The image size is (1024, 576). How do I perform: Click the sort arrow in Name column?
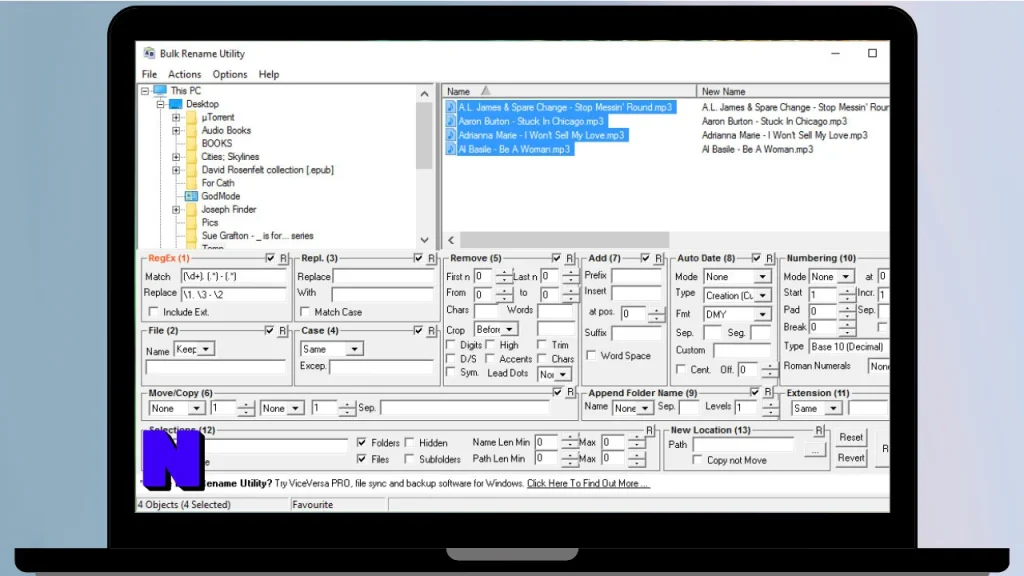485,91
